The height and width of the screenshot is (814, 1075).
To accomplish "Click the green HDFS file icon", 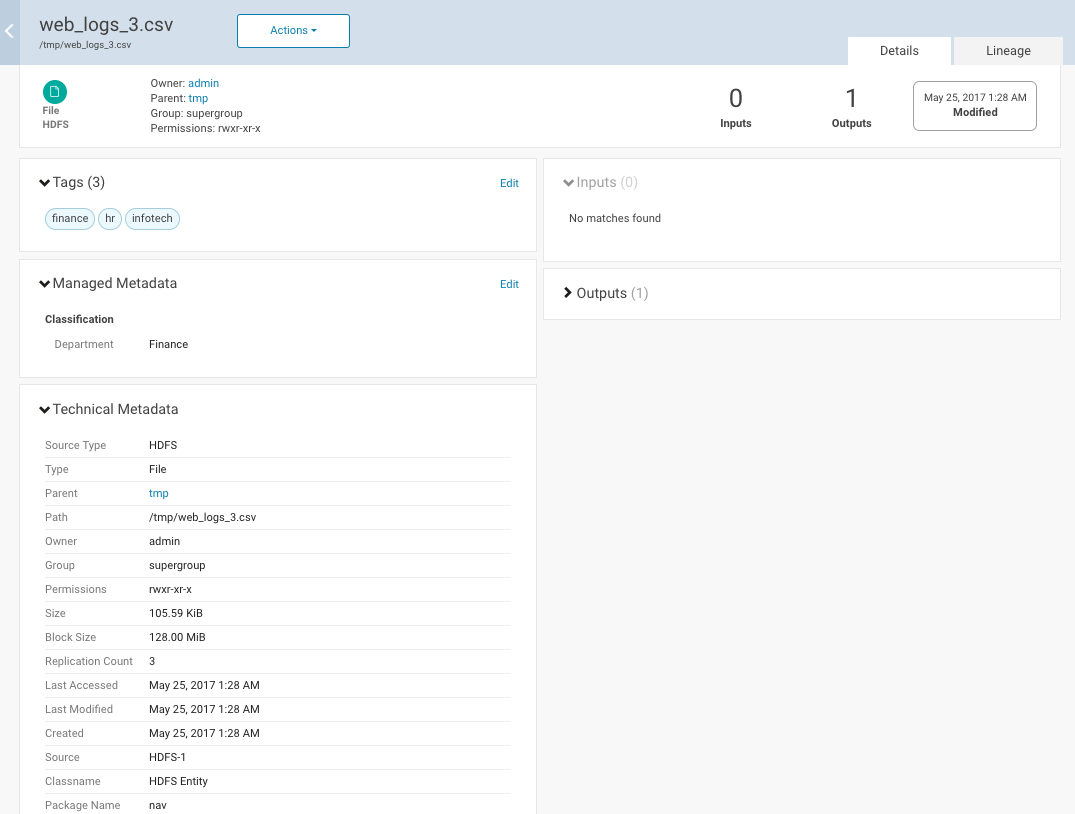I will (55, 93).
